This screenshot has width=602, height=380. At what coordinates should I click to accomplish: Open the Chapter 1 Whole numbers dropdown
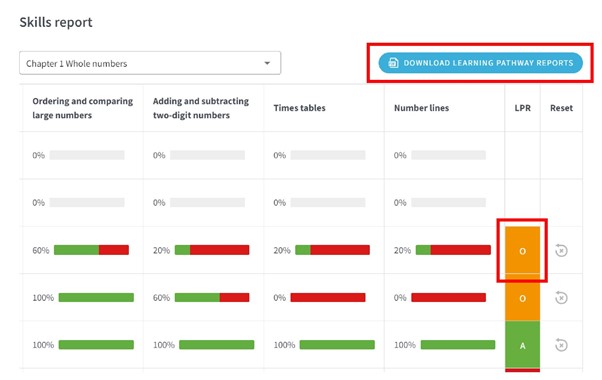pos(150,63)
